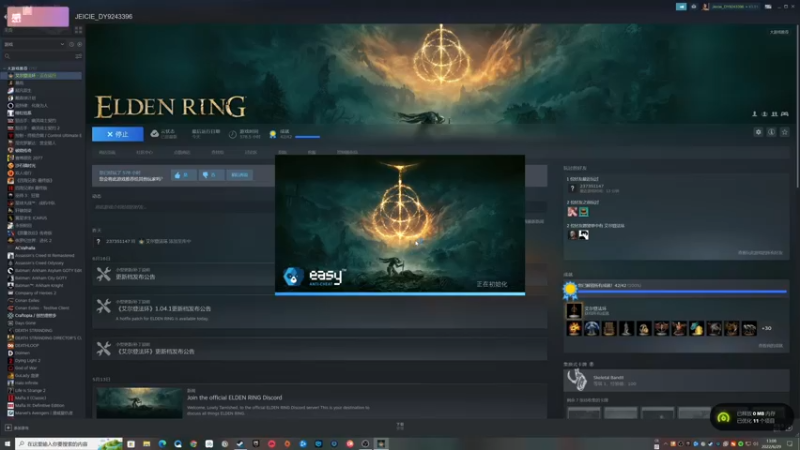The width and height of the screenshot is (800, 450).
Task: Add Elden Ring to favorites star
Action: point(785,132)
